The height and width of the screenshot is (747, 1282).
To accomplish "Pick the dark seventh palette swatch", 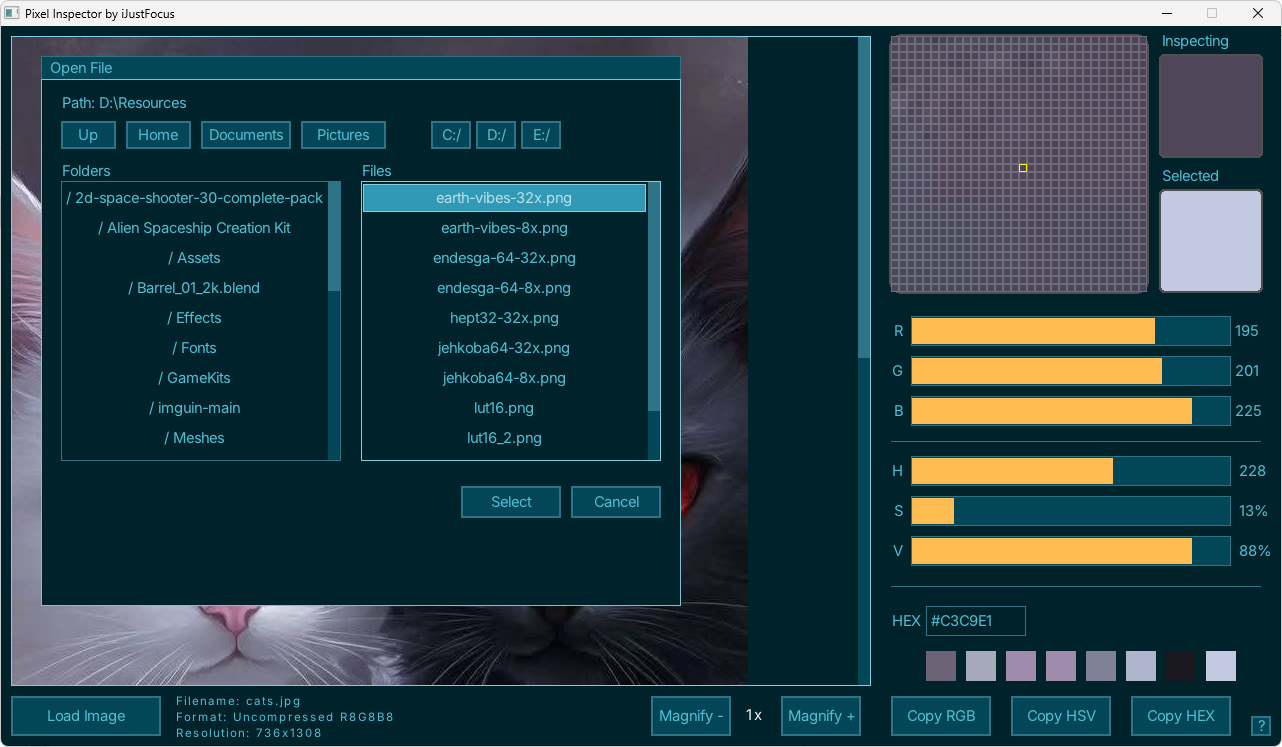I will 1181,666.
